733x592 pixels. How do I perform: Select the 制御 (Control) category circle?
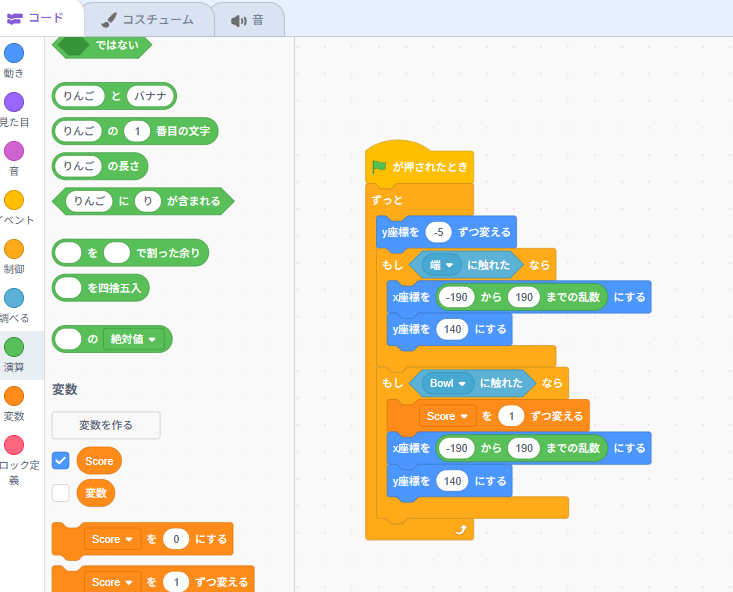[14, 249]
